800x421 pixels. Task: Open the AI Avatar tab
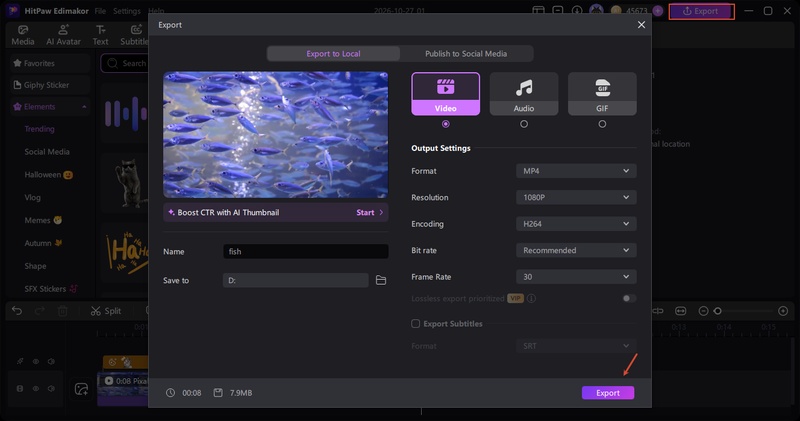click(x=63, y=35)
